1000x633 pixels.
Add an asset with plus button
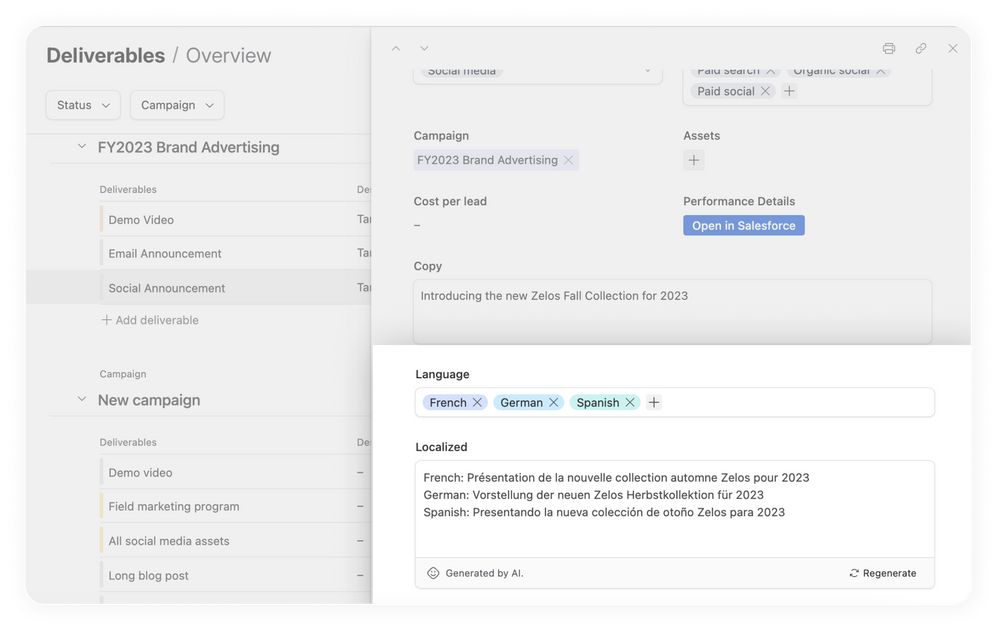(694, 160)
